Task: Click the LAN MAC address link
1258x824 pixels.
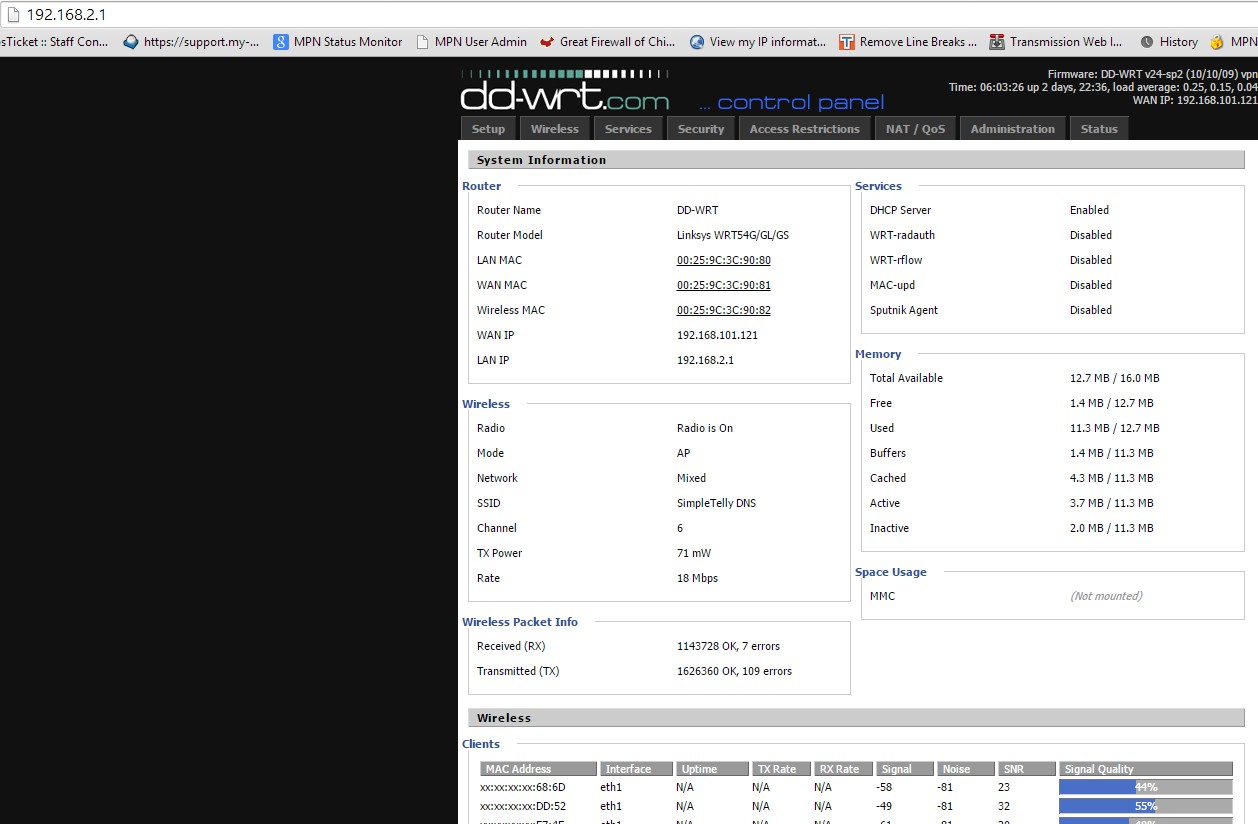Action: pyautogui.click(x=724, y=260)
